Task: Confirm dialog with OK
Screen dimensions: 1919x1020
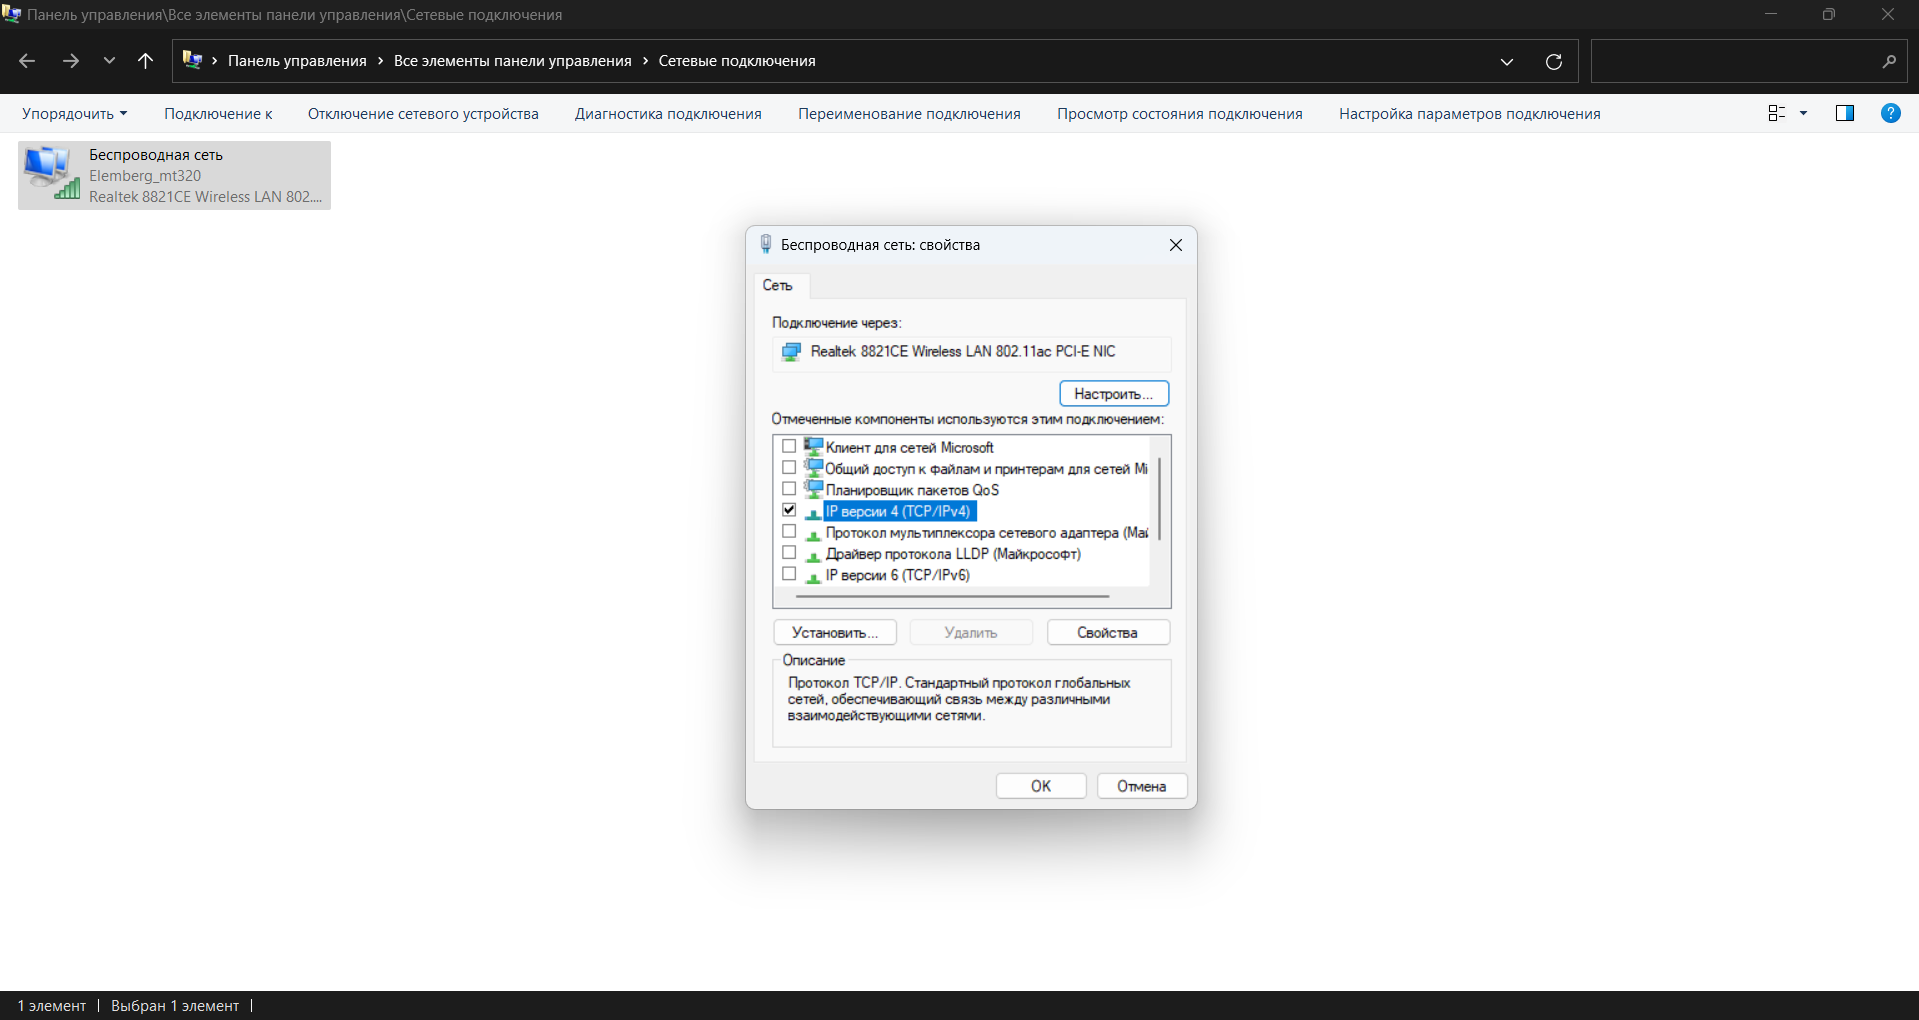Action: point(1041,786)
